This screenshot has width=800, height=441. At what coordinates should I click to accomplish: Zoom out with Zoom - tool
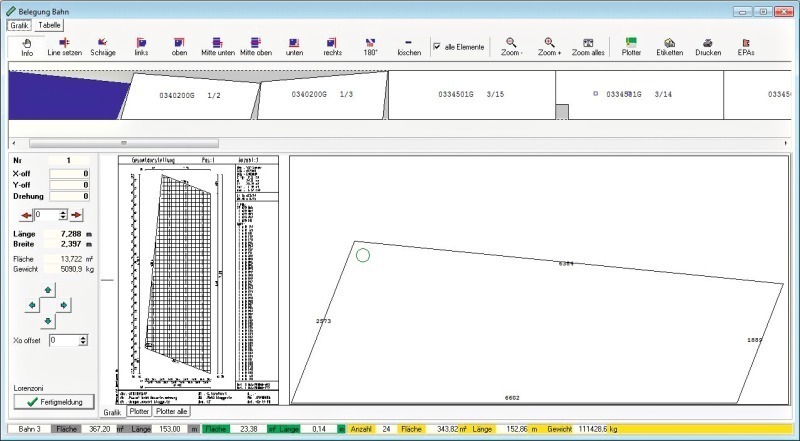(x=511, y=47)
